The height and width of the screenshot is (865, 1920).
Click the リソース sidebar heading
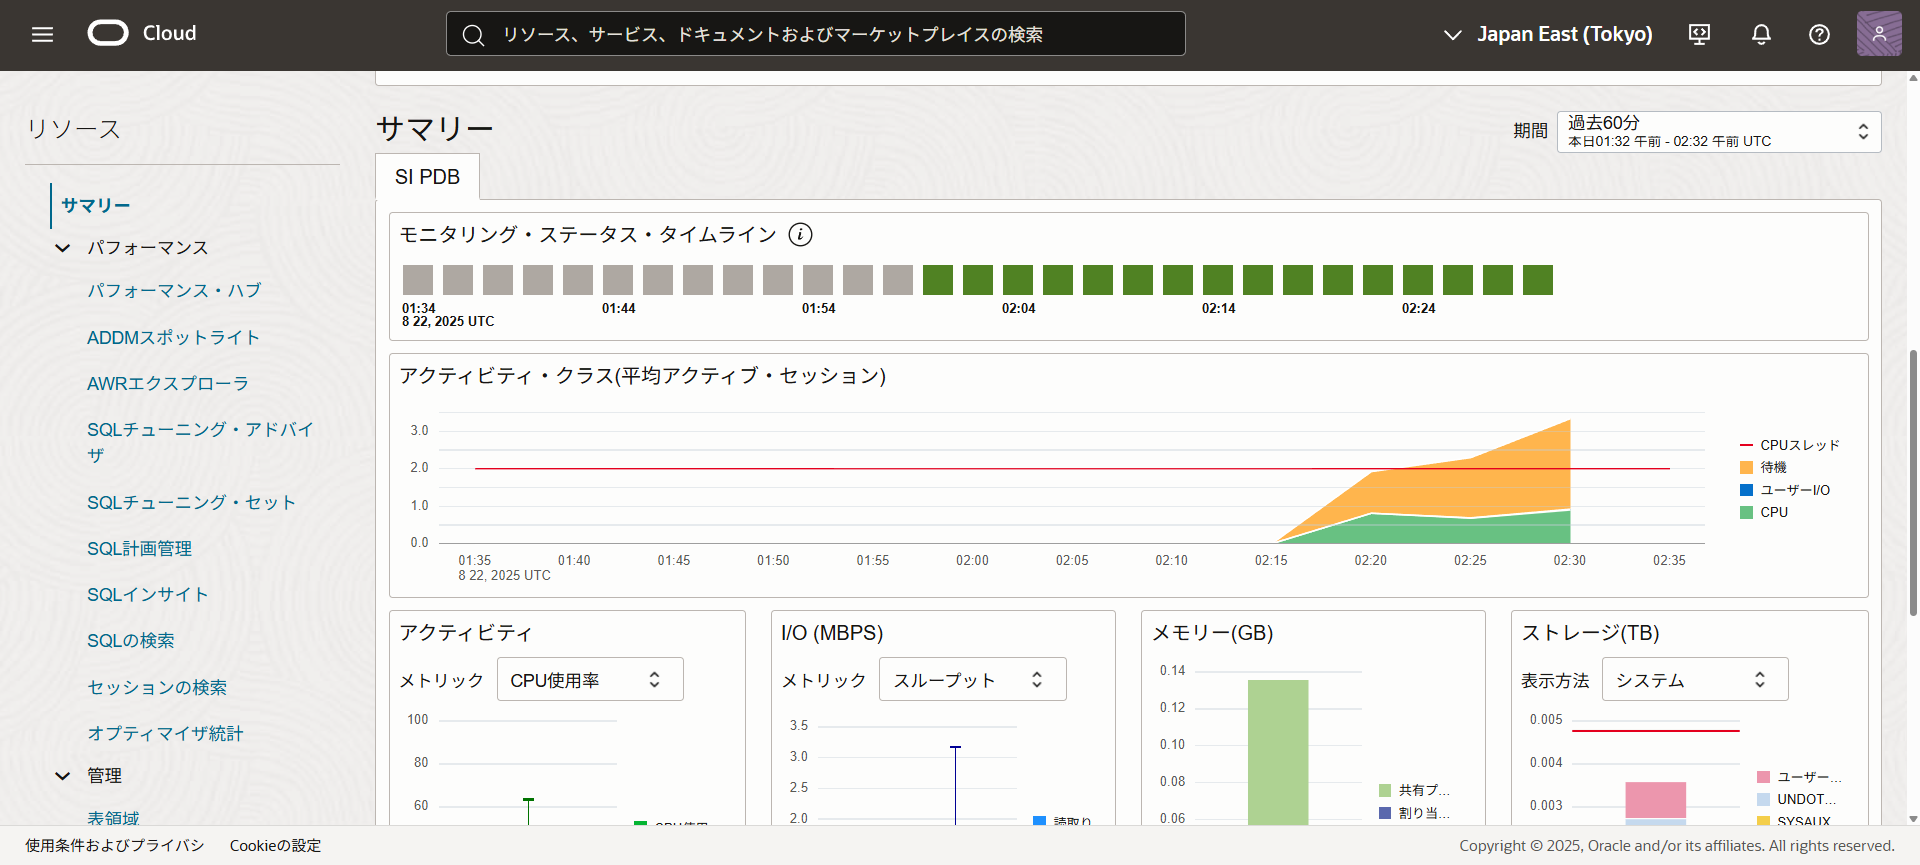(73, 129)
